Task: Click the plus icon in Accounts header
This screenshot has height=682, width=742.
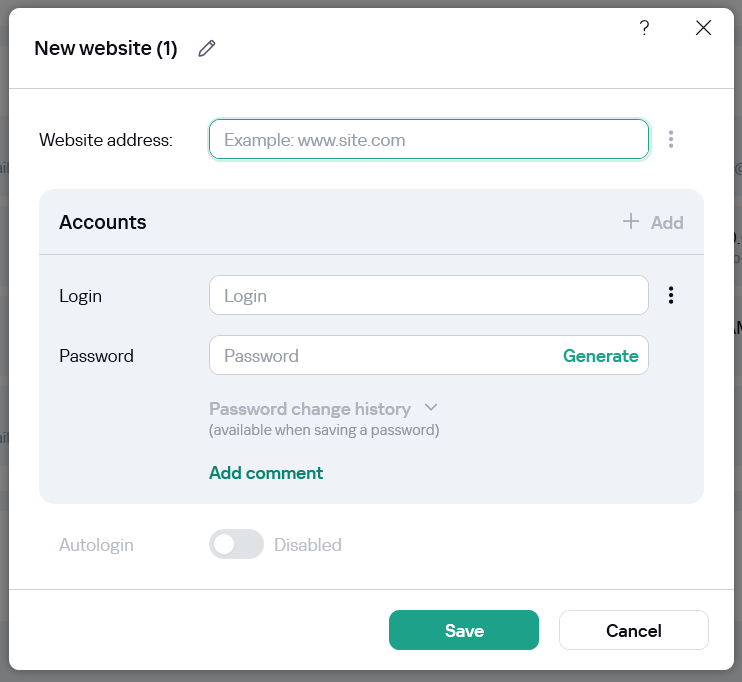Action: 631,222
